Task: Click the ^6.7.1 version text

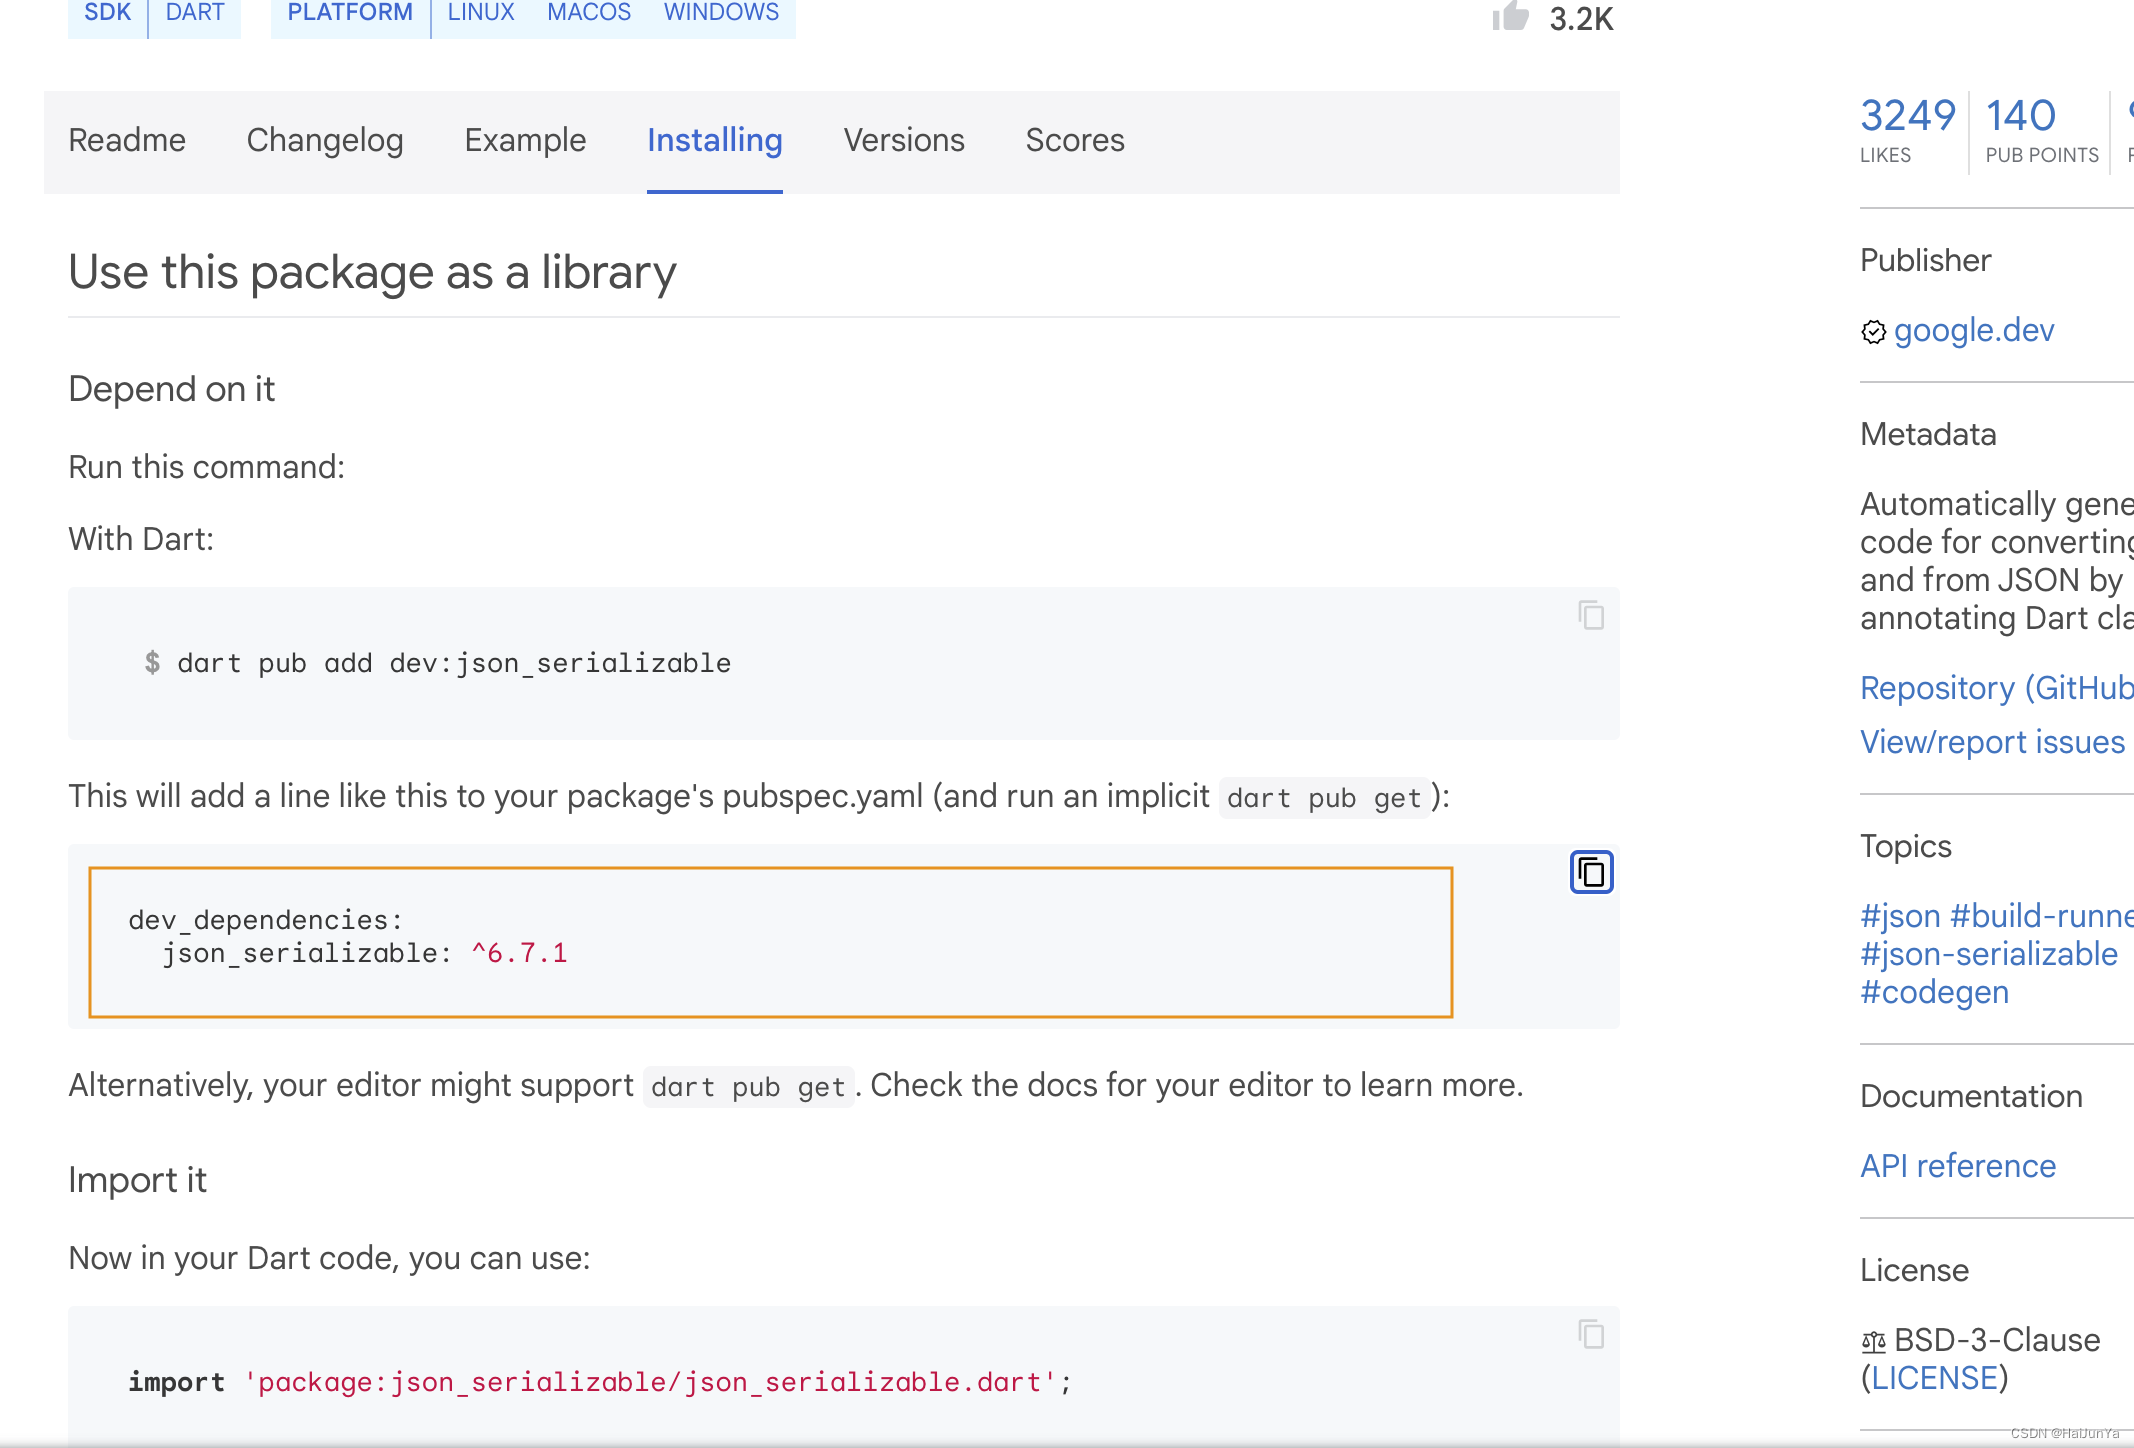Action: coord(520,953)
